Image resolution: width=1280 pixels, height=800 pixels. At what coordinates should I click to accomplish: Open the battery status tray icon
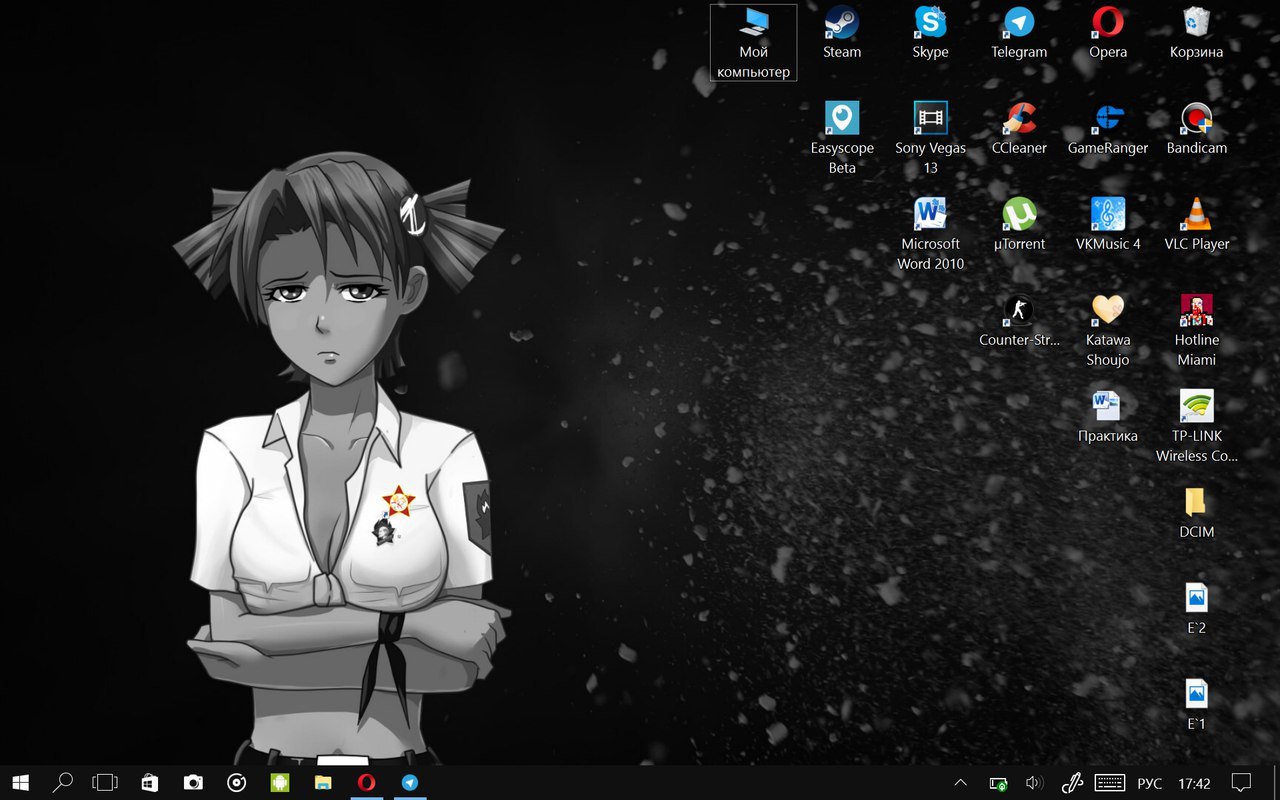[998, 783]
